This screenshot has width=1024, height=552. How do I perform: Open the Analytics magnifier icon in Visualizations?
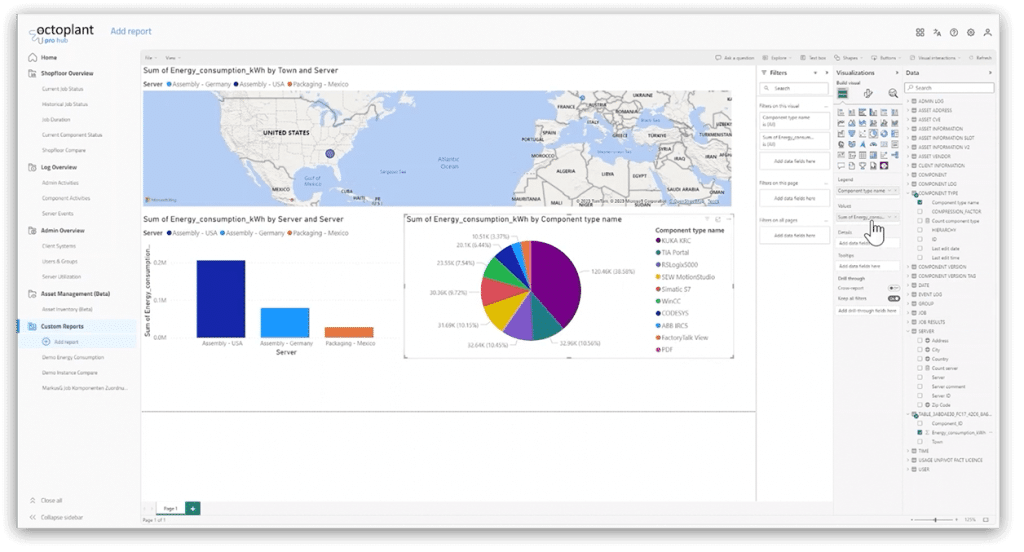click(892, 93)
